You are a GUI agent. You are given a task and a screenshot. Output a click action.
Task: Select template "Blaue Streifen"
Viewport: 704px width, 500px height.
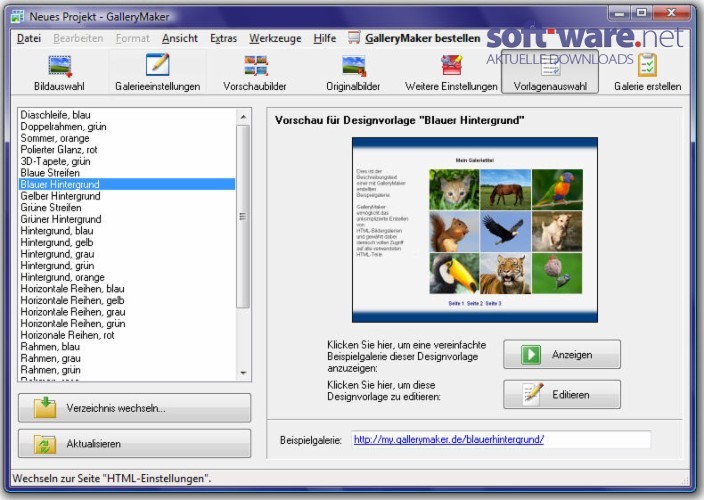127,173
